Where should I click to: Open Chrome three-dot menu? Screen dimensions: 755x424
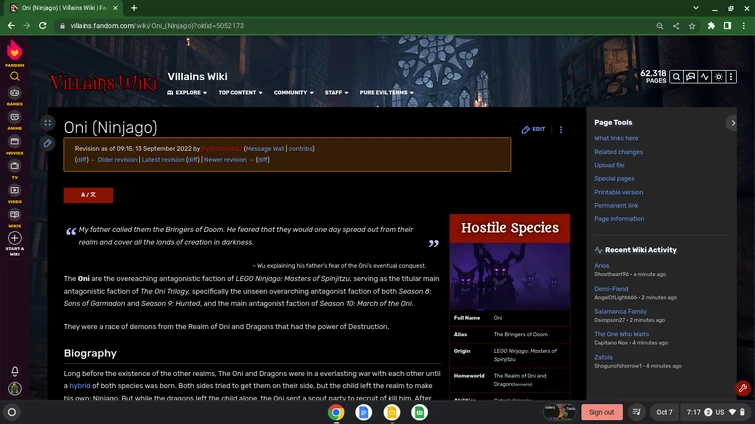pos(743,26)
